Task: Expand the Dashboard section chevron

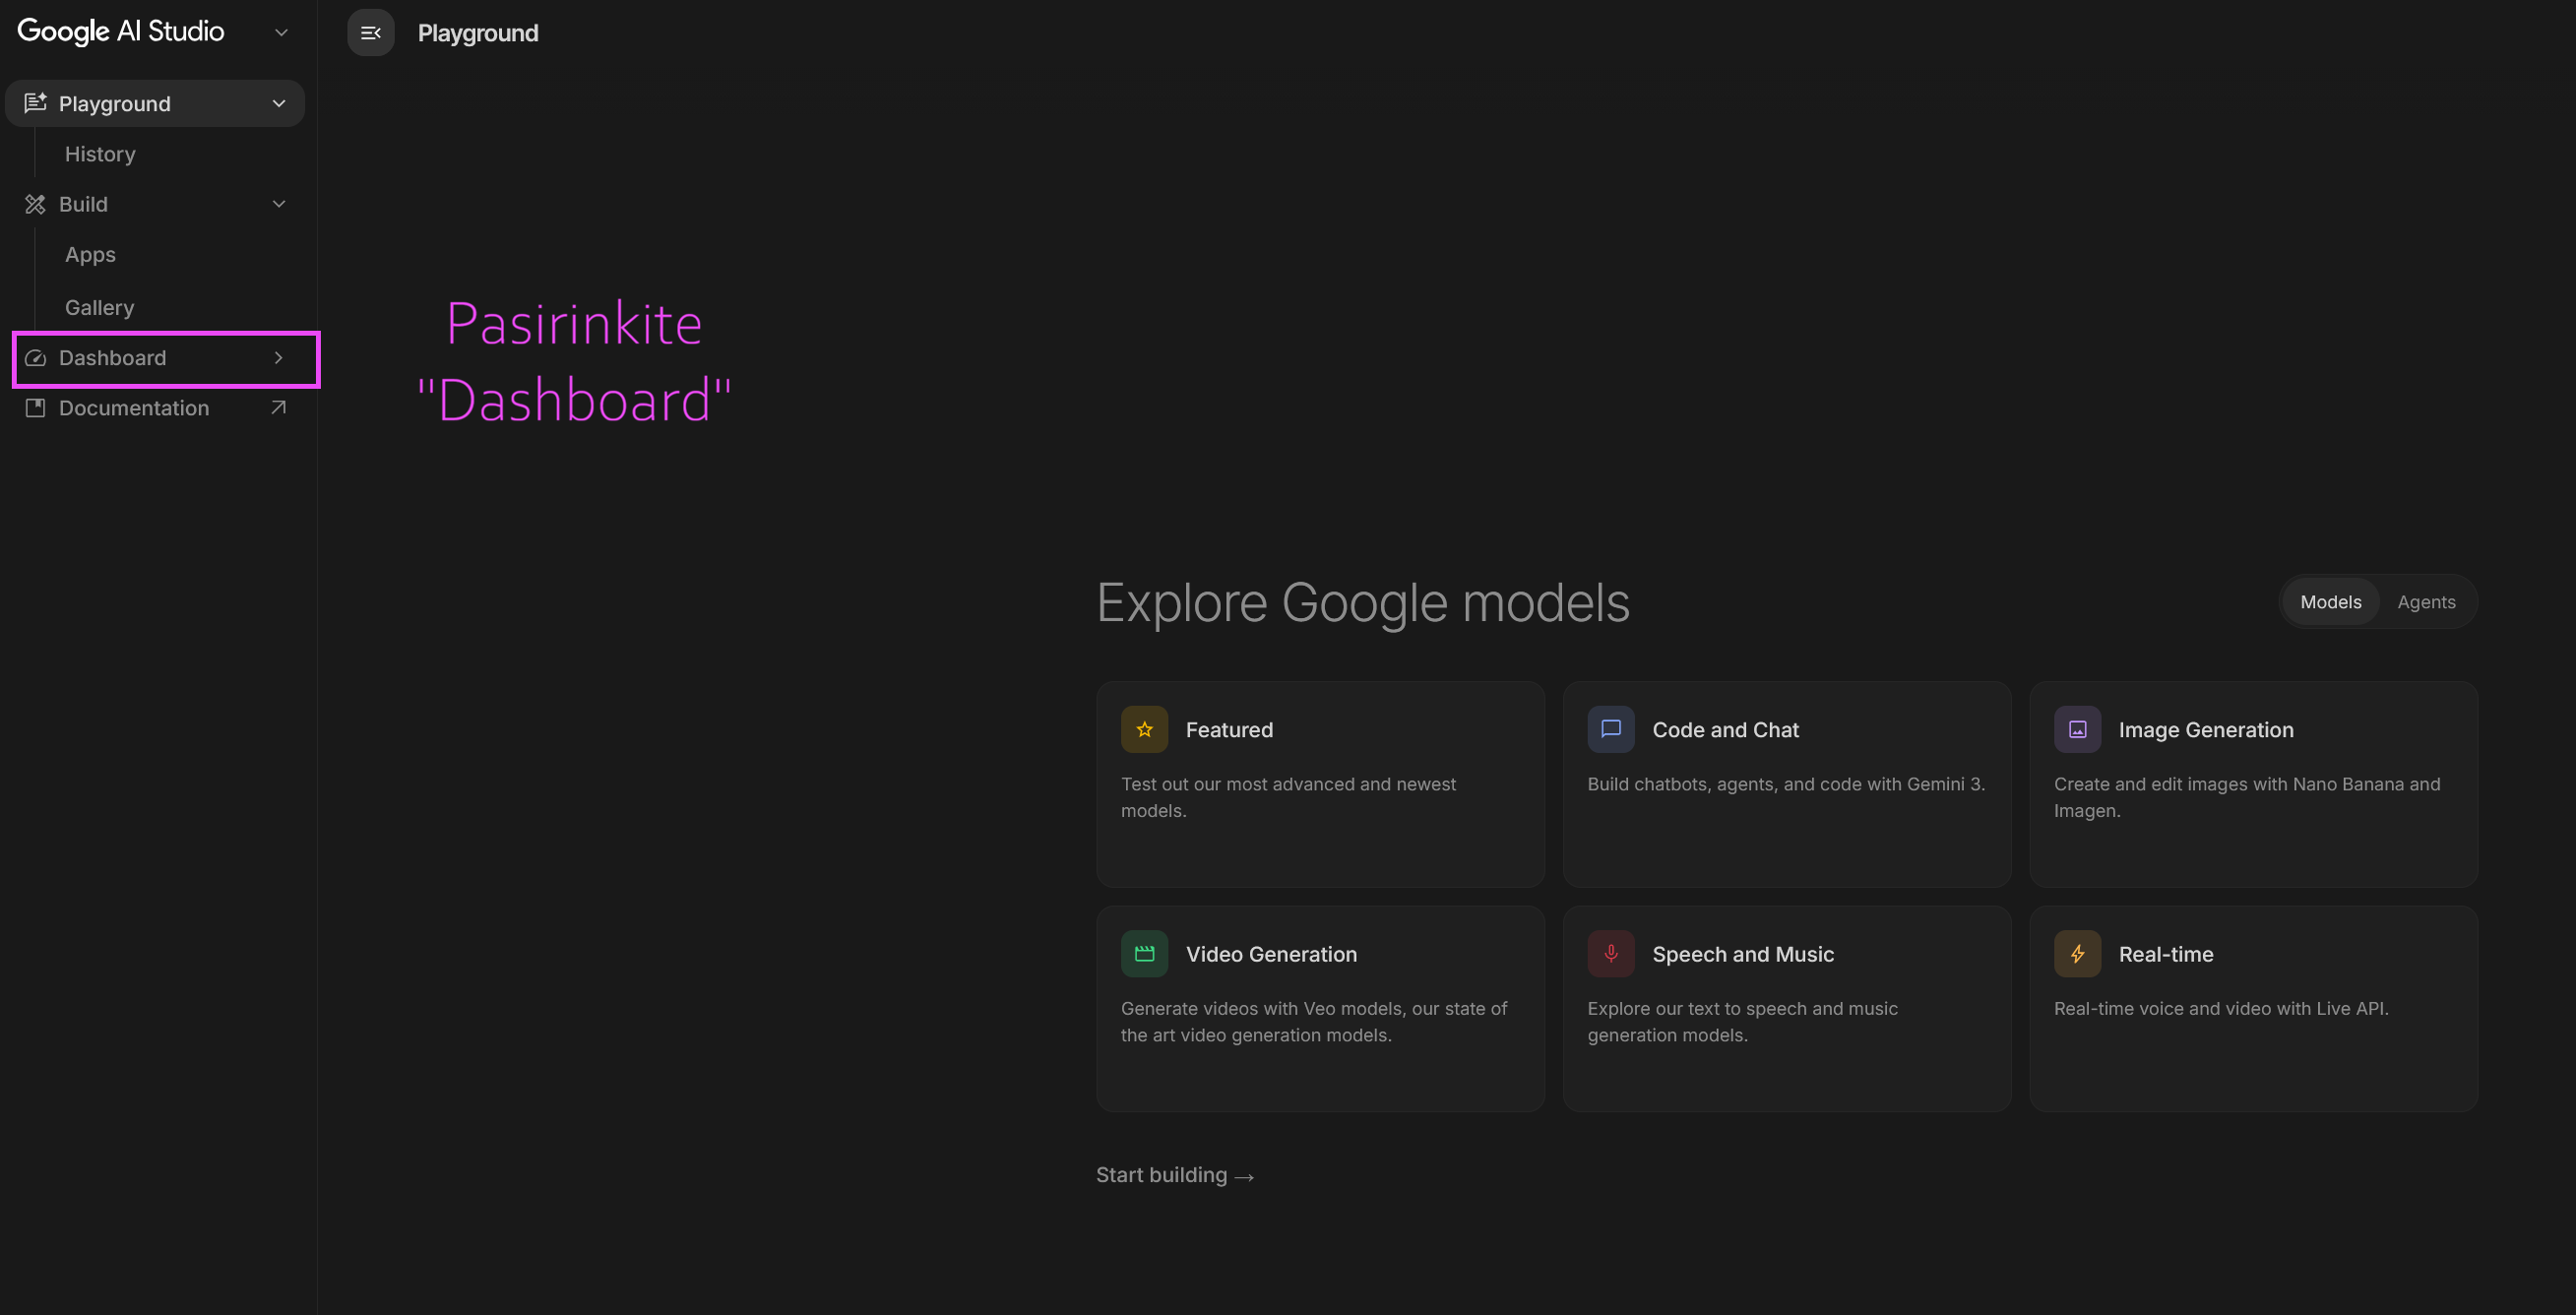Action: coord(279,358)
